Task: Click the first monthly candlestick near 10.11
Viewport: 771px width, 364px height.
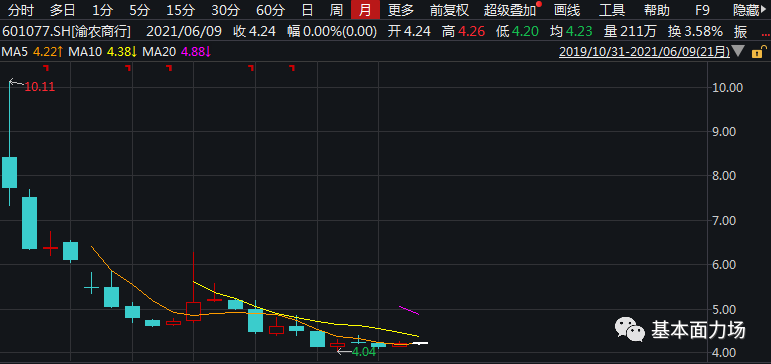Action: pyautogui.click(x=9, y=172)
